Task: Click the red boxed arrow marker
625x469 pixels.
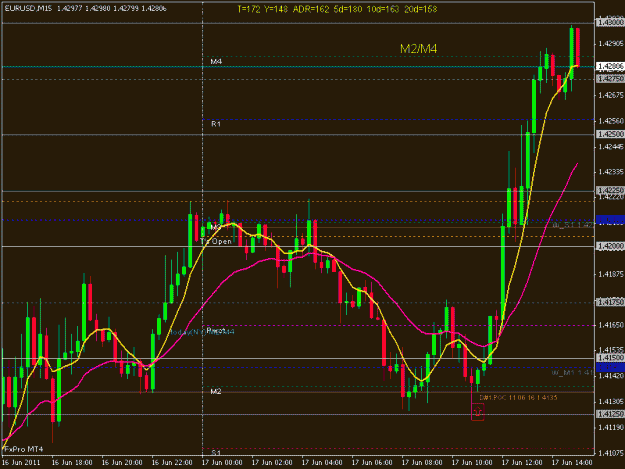Action: click(478, 412)
